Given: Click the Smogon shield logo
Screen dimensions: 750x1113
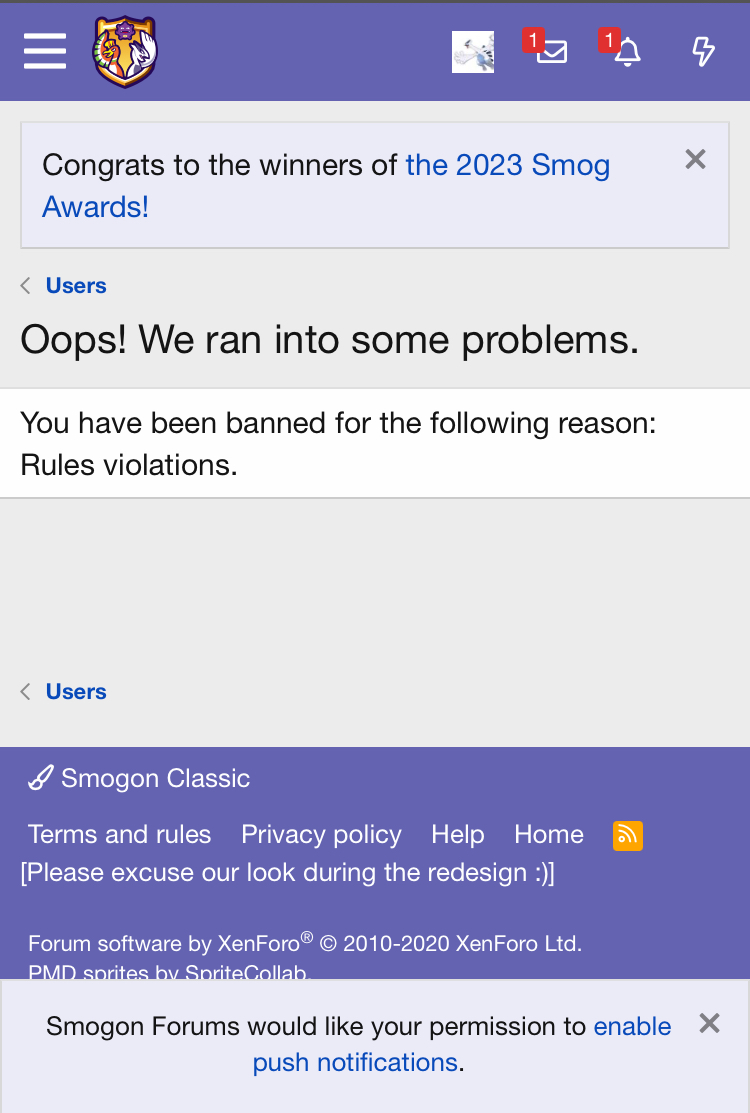Looking at the screenshot, I should tap(125, 52).
